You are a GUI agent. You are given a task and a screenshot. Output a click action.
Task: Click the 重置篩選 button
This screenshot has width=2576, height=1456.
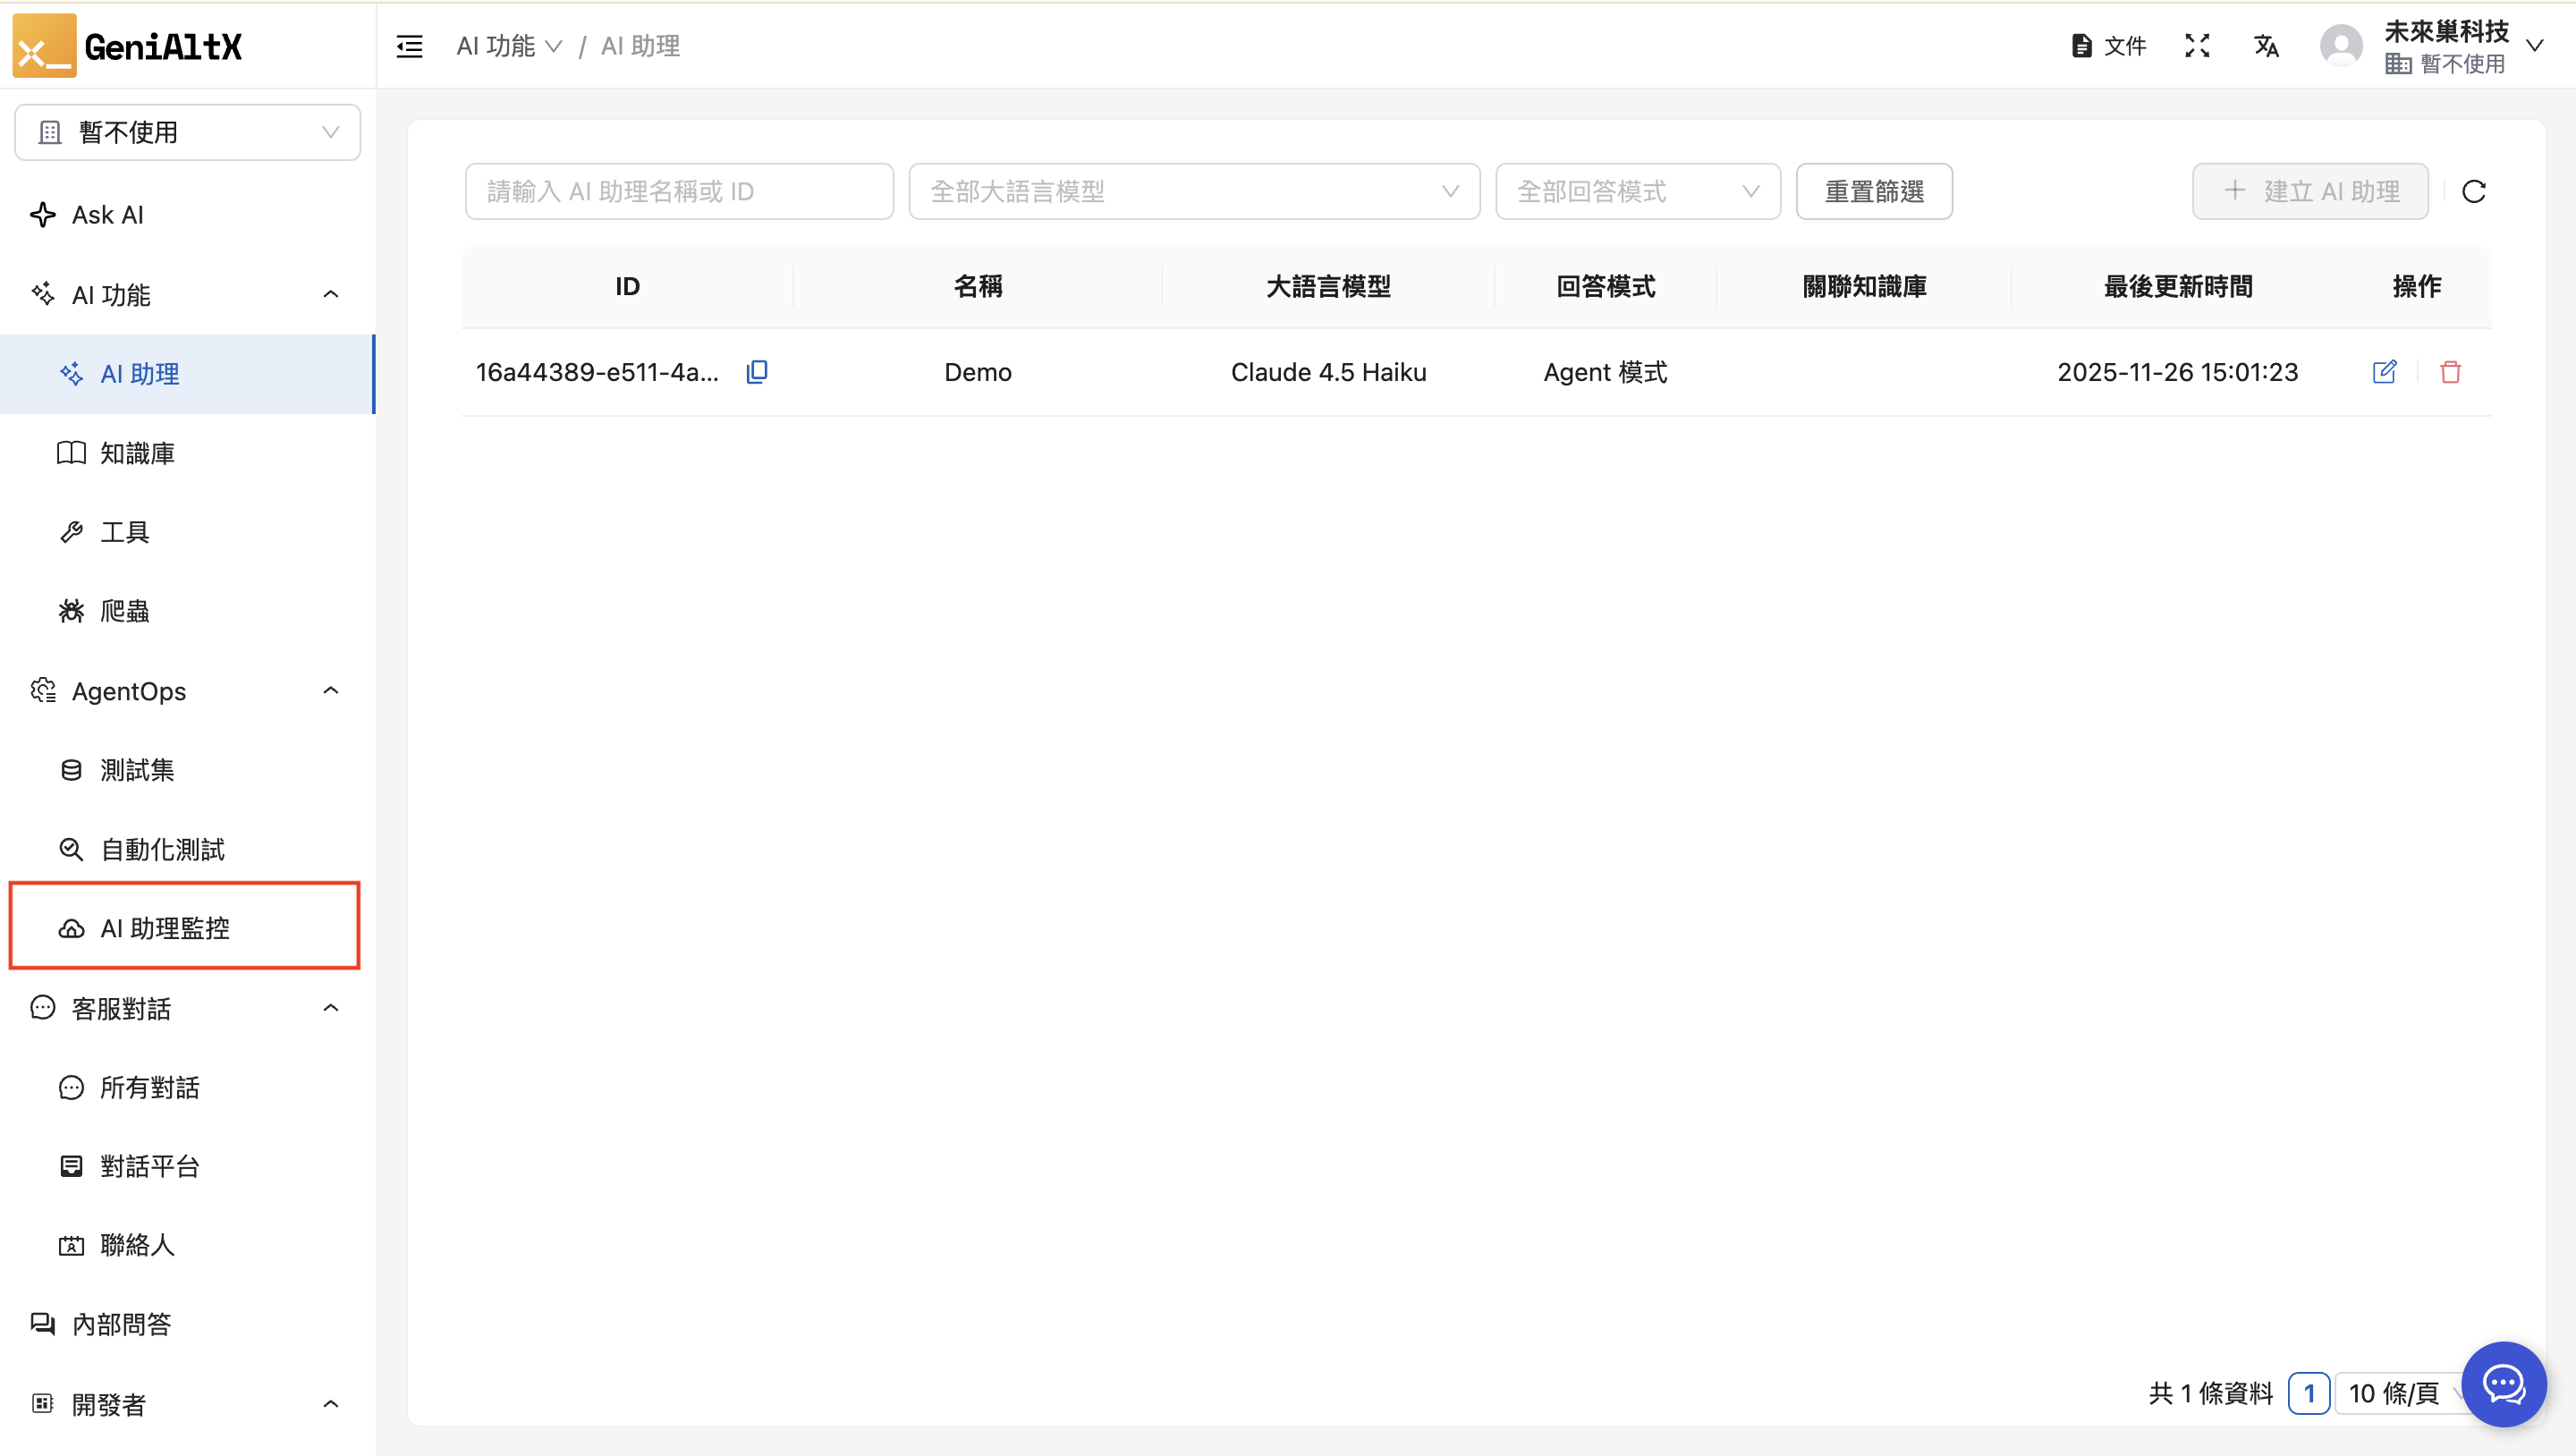[x=1874, y=191]
